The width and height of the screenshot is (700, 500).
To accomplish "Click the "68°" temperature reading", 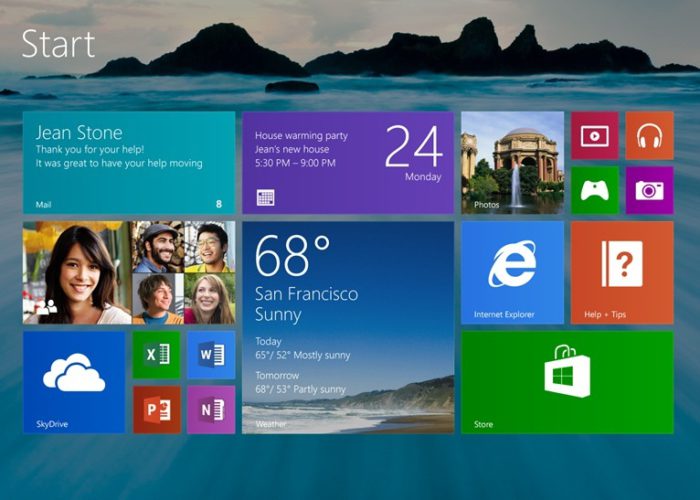I will (x=292, y=255).
